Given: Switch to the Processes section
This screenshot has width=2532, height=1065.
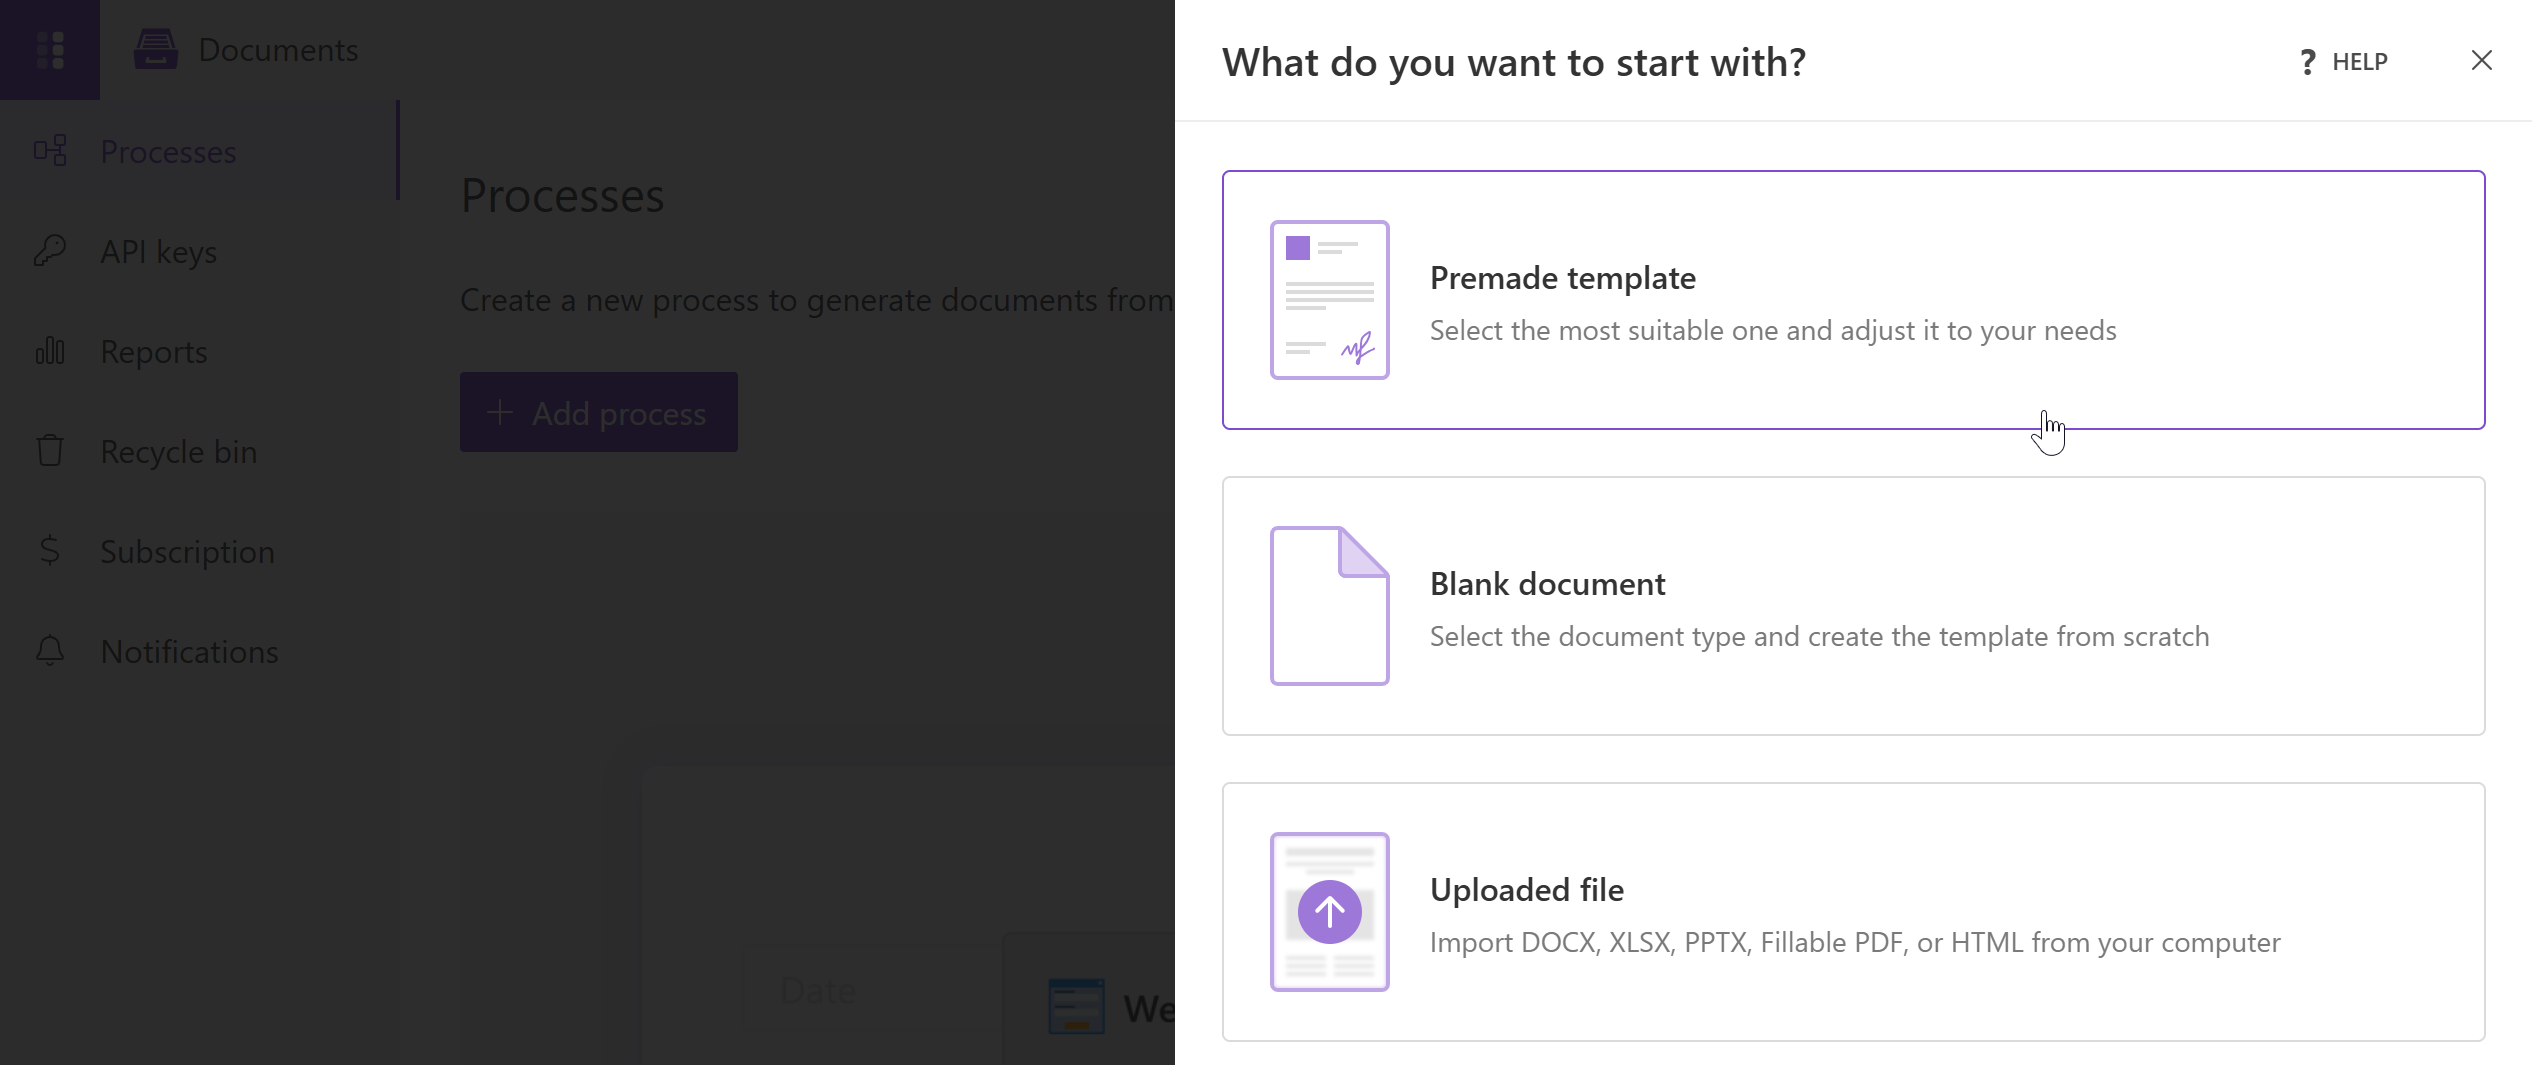Looking at the screenshot, I should click(168, 150).
